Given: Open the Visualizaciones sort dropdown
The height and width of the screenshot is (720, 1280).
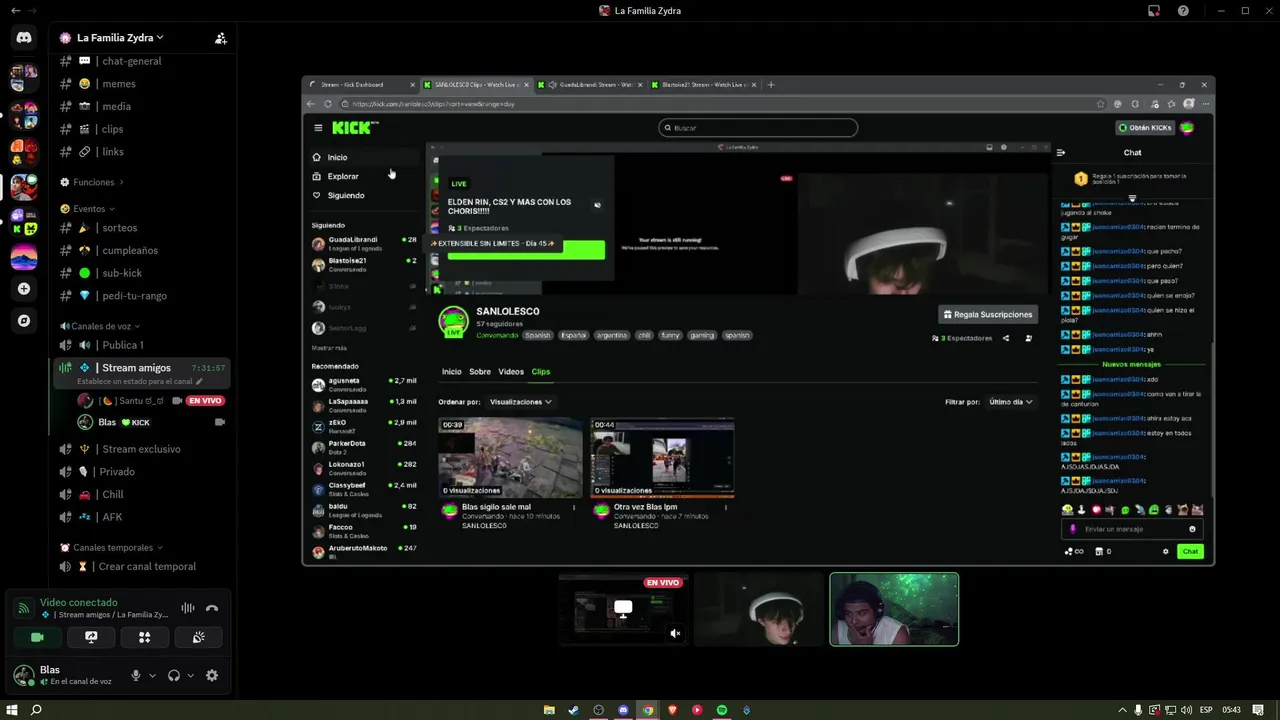Looking at the screenshot, I should [x=520, y=402].
